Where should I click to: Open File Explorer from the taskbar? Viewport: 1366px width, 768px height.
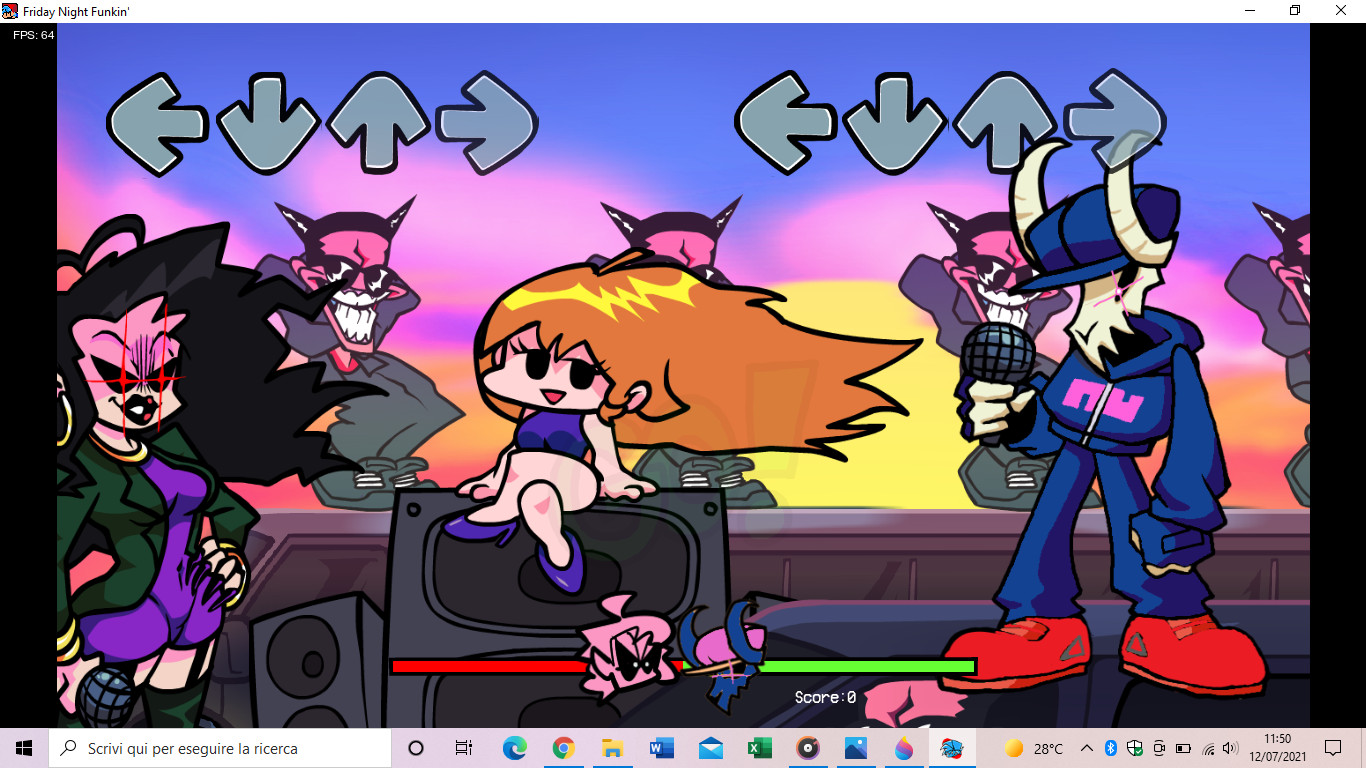click(x=612, y=748)
